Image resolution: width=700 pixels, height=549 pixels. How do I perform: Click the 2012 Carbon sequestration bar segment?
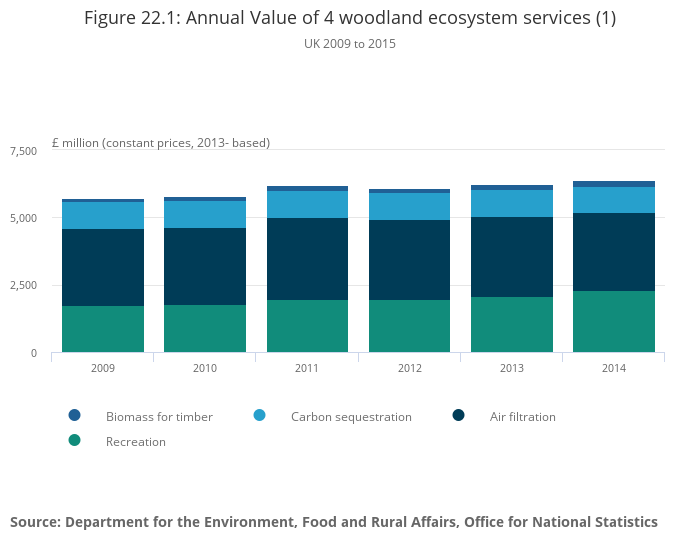[x=409, y=206]
